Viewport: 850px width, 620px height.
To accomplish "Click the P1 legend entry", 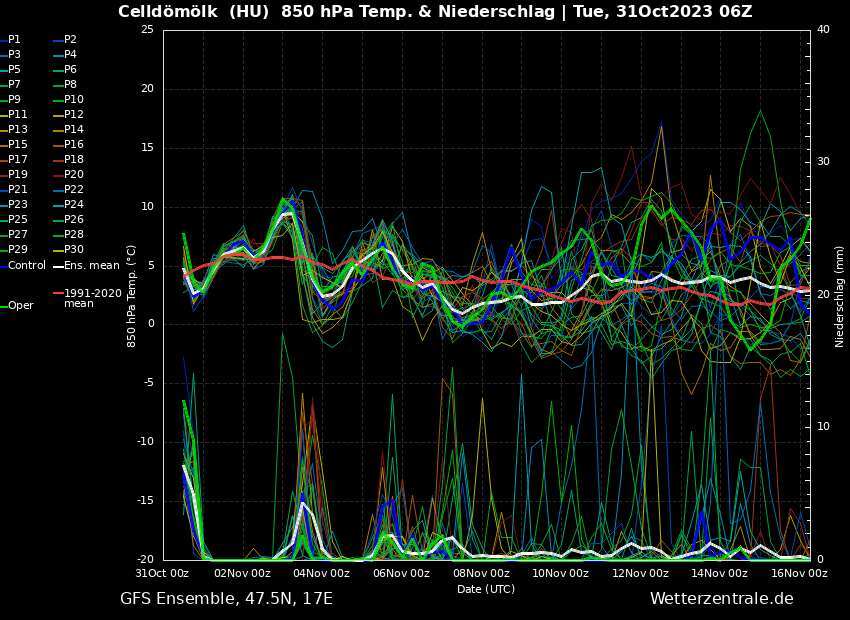I will [14, 40].
